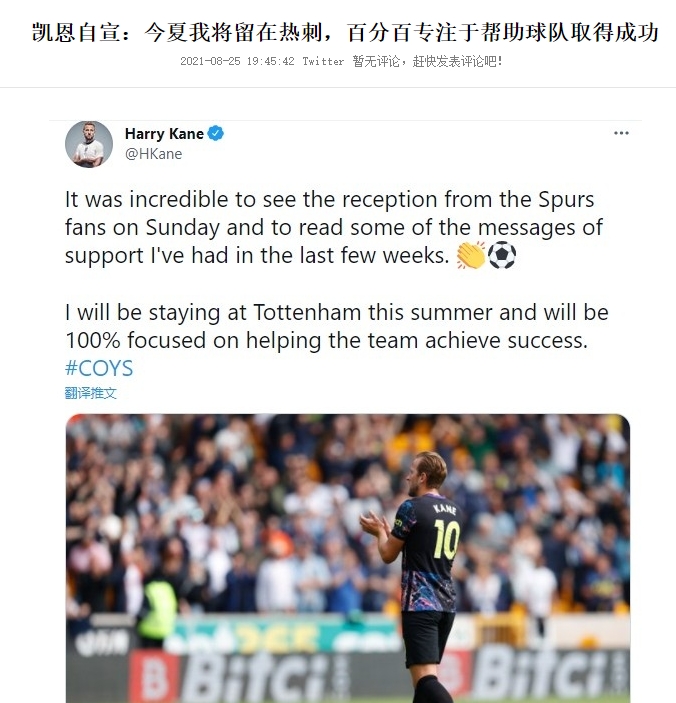The height and width of the screenshot is (703, 676).
Task: Open the @HKane handle link
Action: pyautogui.click(x=153, y=154)
